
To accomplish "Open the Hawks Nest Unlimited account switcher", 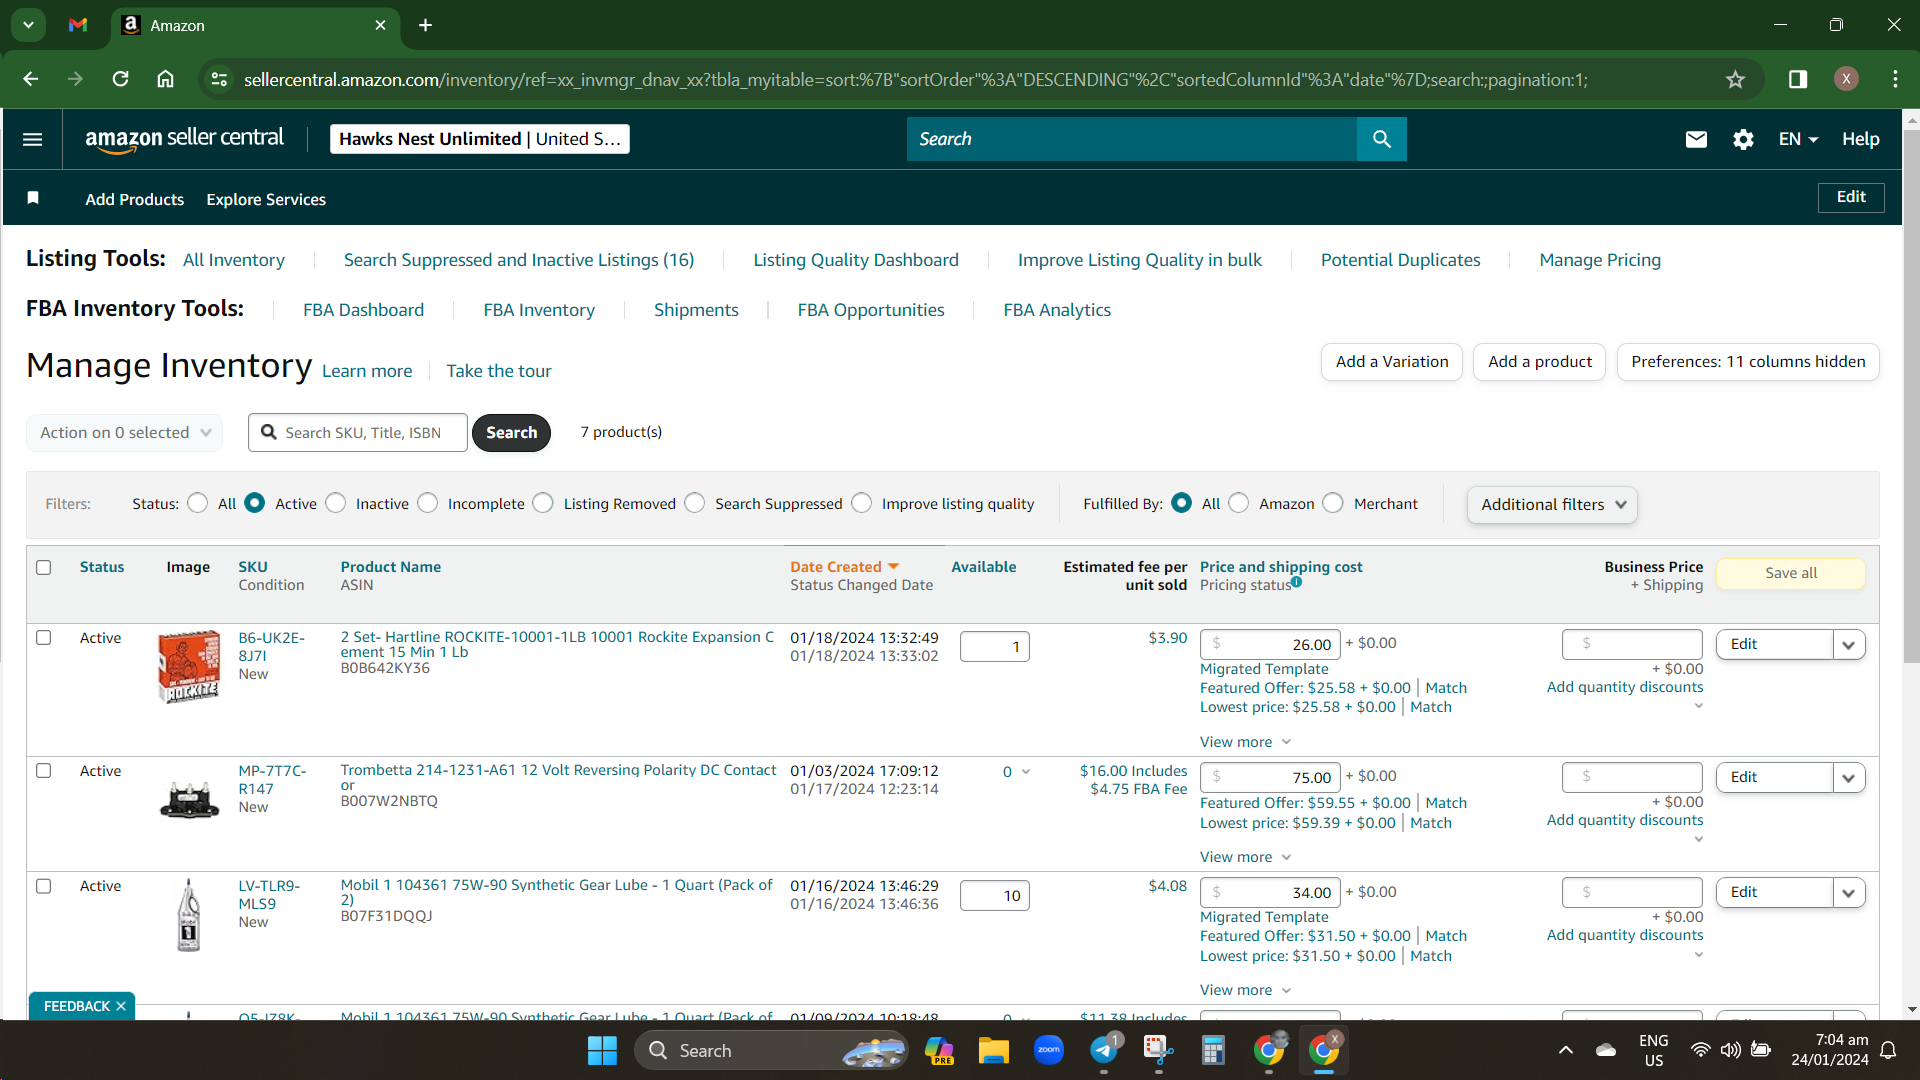I will 480,139.
